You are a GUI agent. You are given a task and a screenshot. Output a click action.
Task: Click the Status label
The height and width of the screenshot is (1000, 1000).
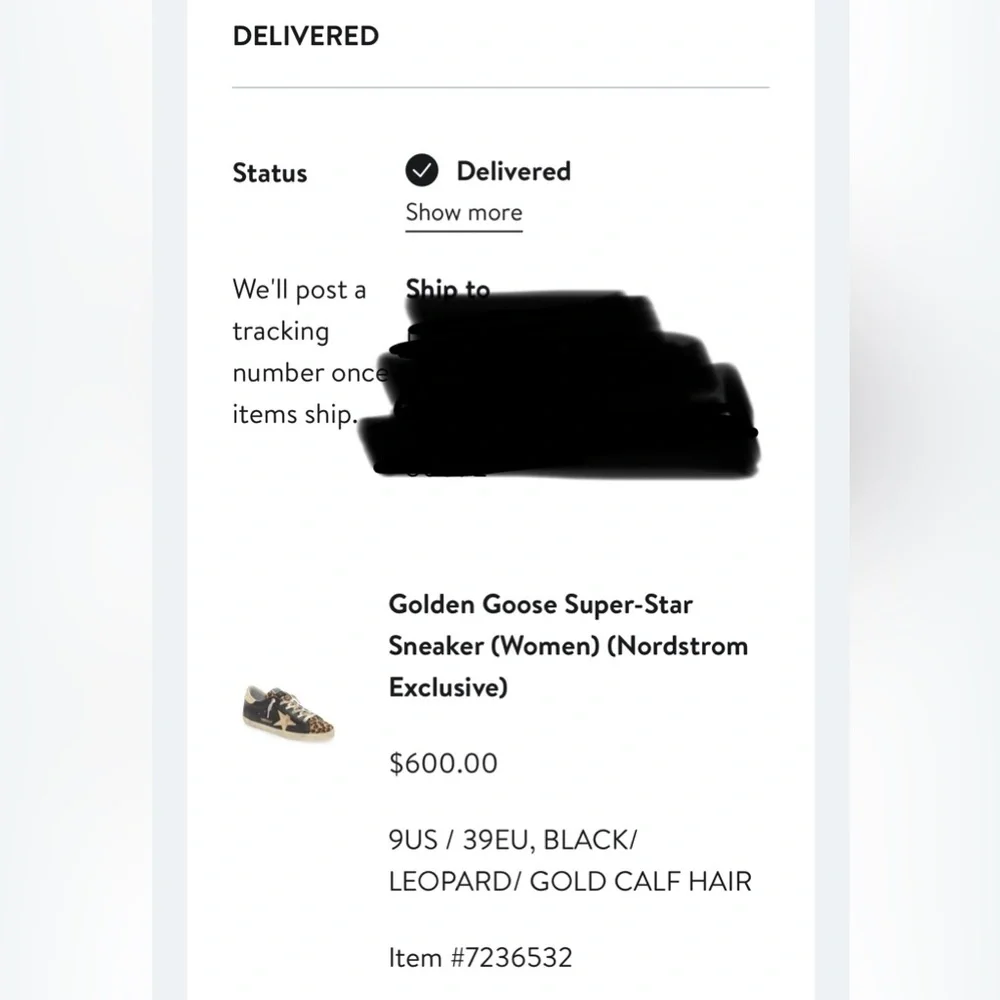[269, 173]
